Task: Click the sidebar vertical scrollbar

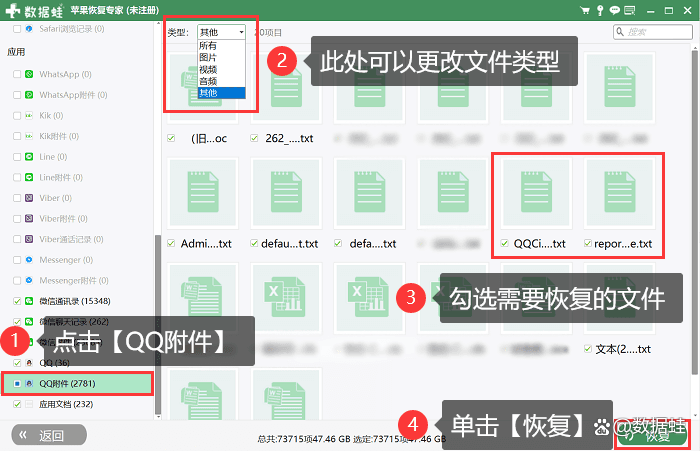Action: coord(158,324)
